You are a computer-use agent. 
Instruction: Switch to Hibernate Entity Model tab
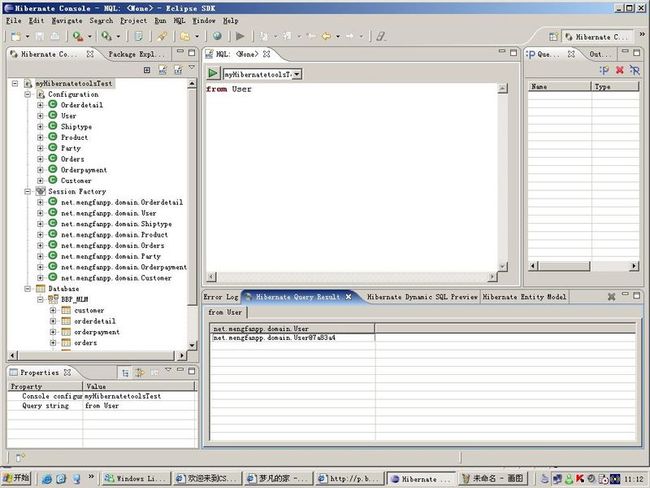(524, 297)
